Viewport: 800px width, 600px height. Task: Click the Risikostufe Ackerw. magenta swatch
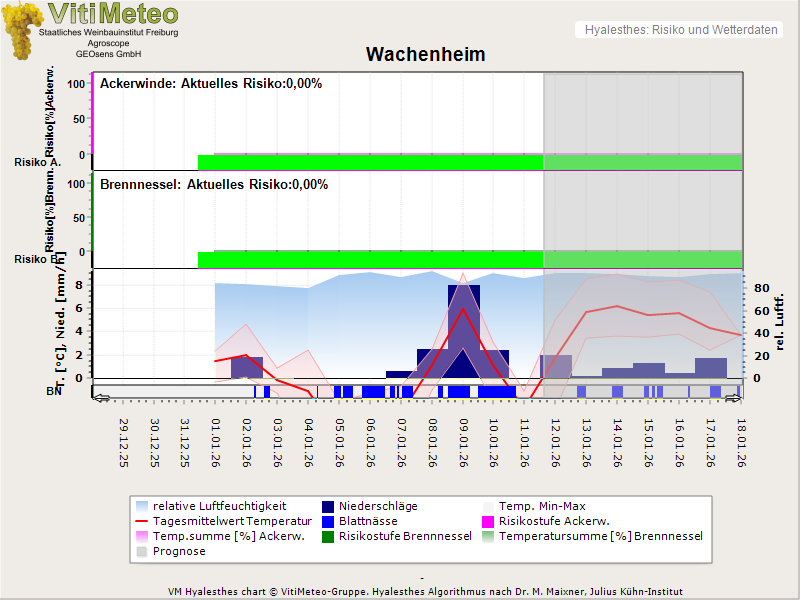pos(488,521)
